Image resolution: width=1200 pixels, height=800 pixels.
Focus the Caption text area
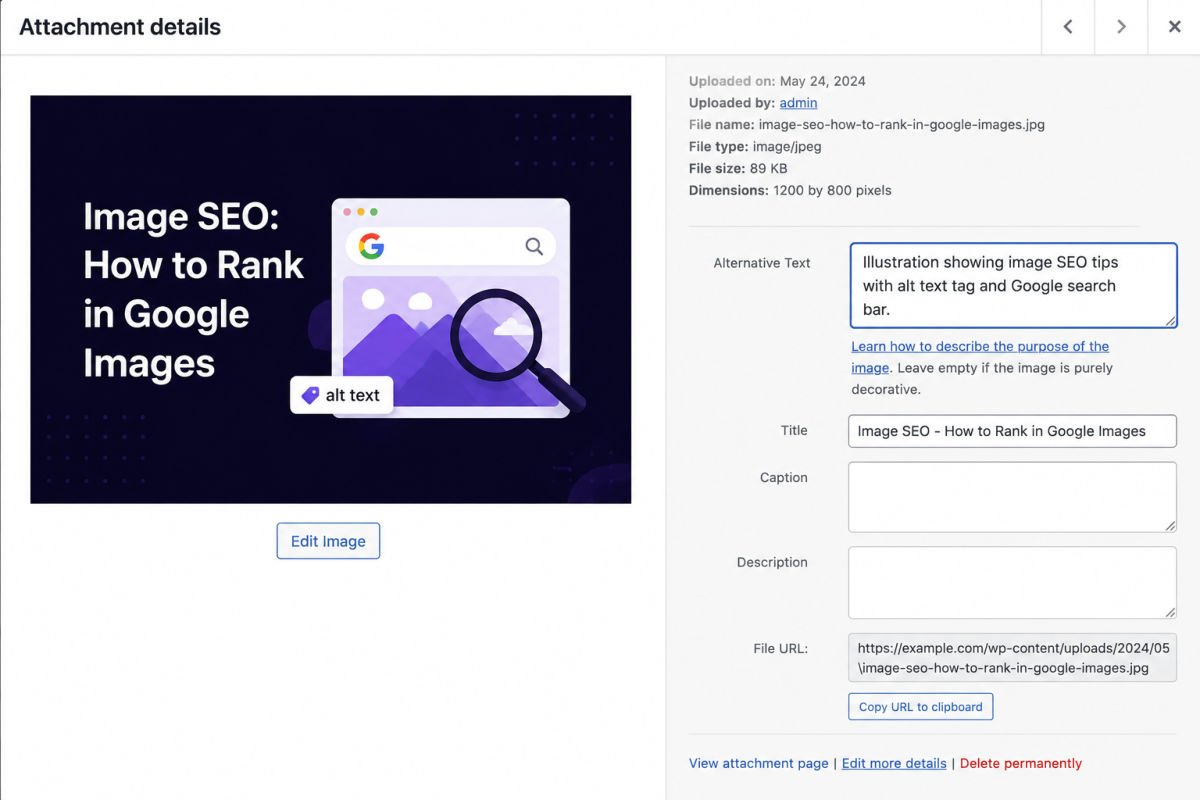point(1012,497)
